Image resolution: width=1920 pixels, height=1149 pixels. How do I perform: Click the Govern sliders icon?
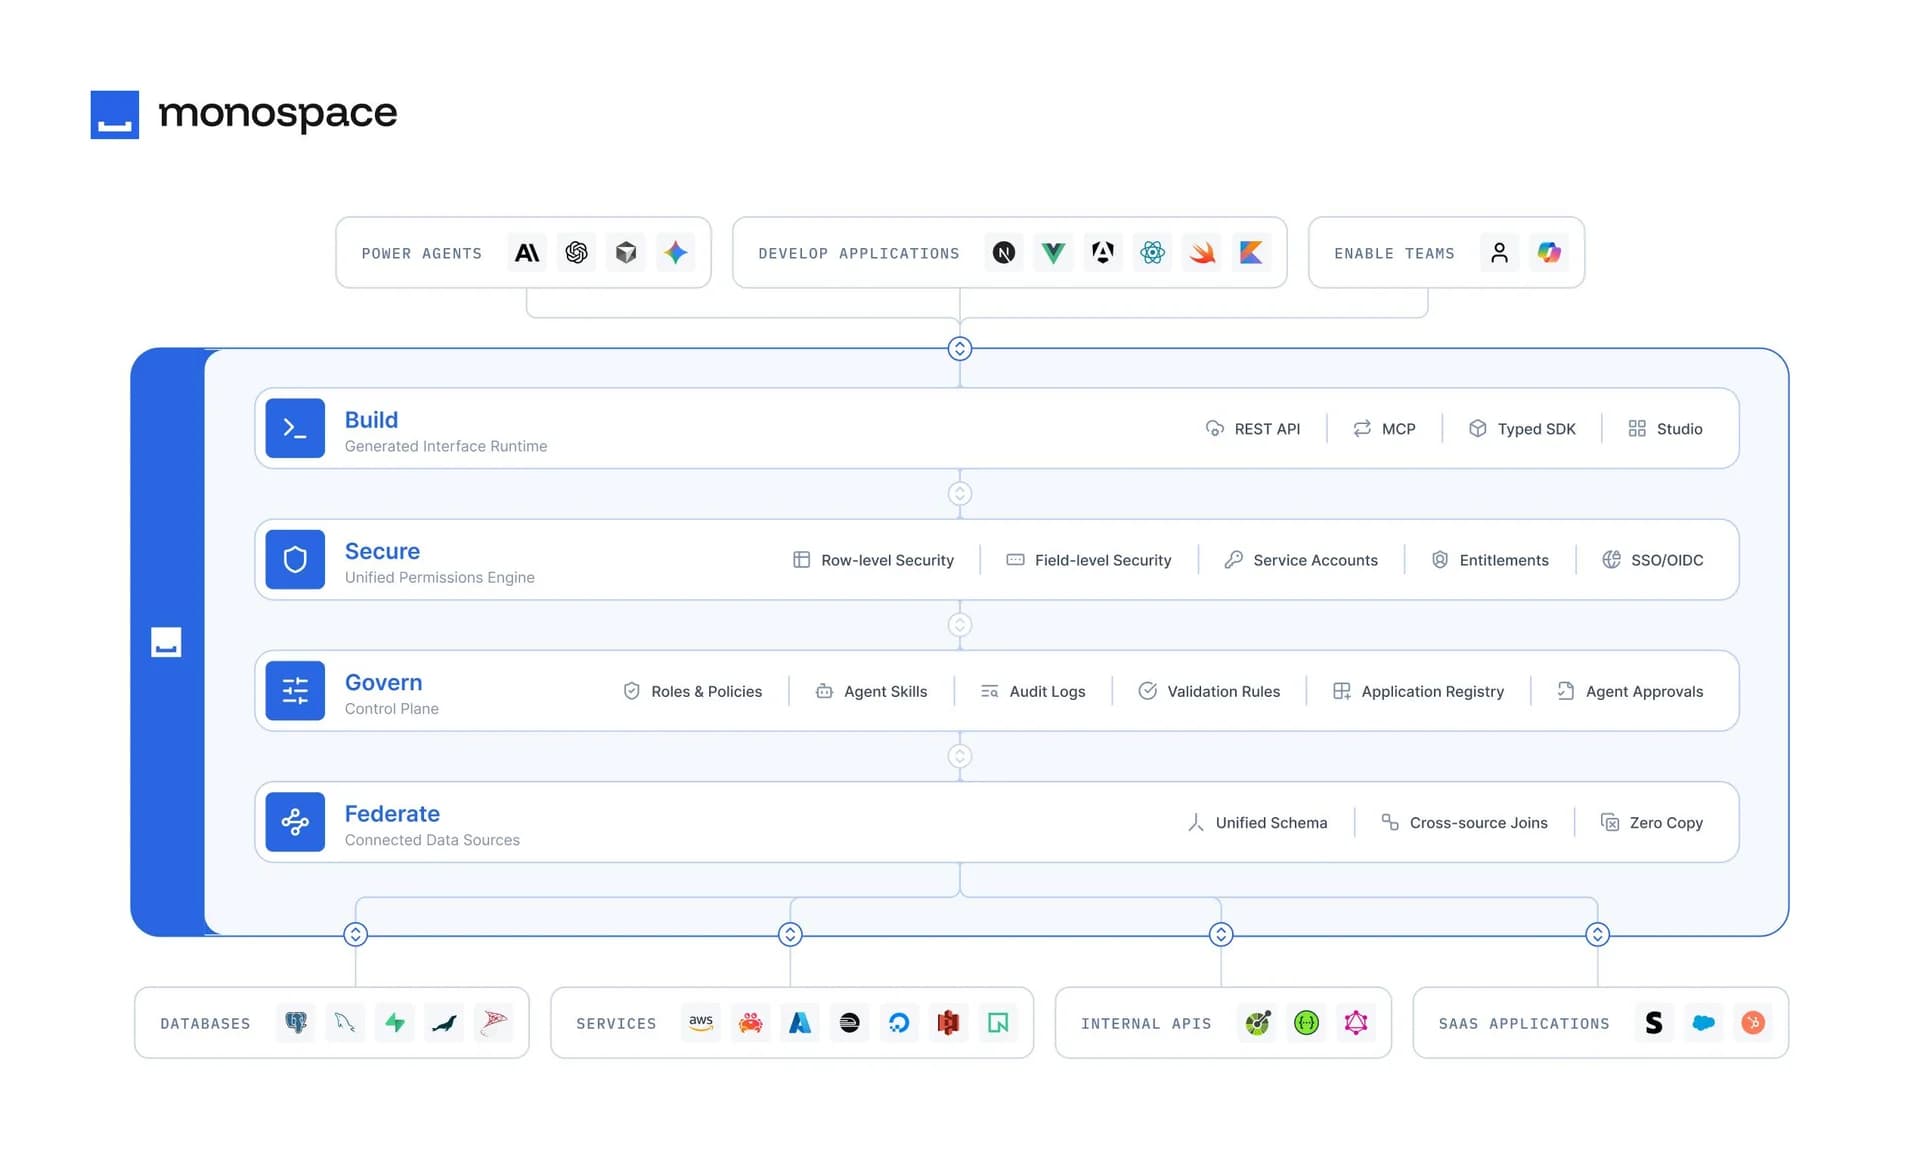(295, 691)
